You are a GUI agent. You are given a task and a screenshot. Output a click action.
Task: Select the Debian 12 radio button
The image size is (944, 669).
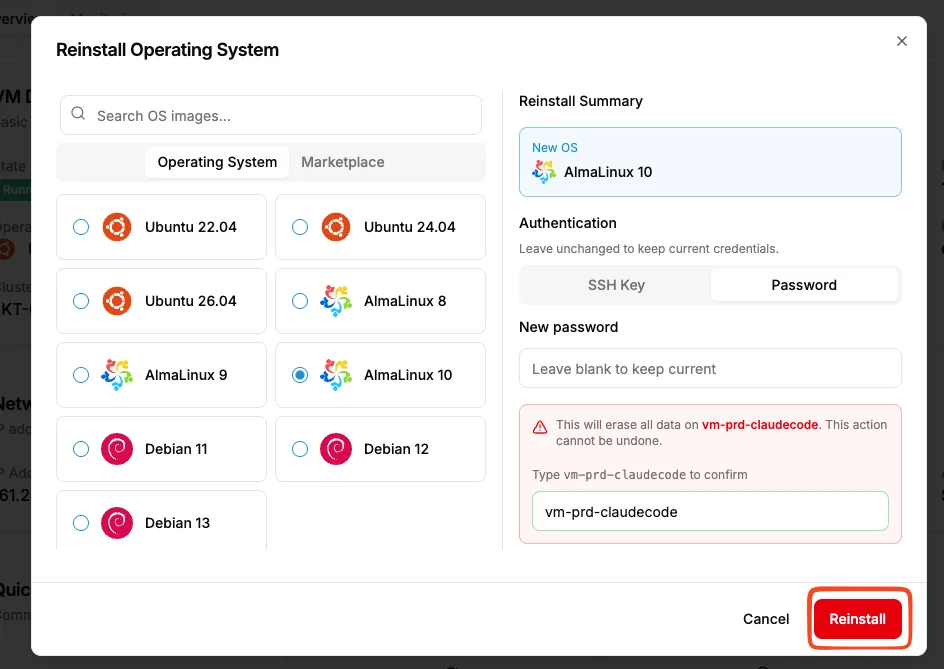coord(300,449)
